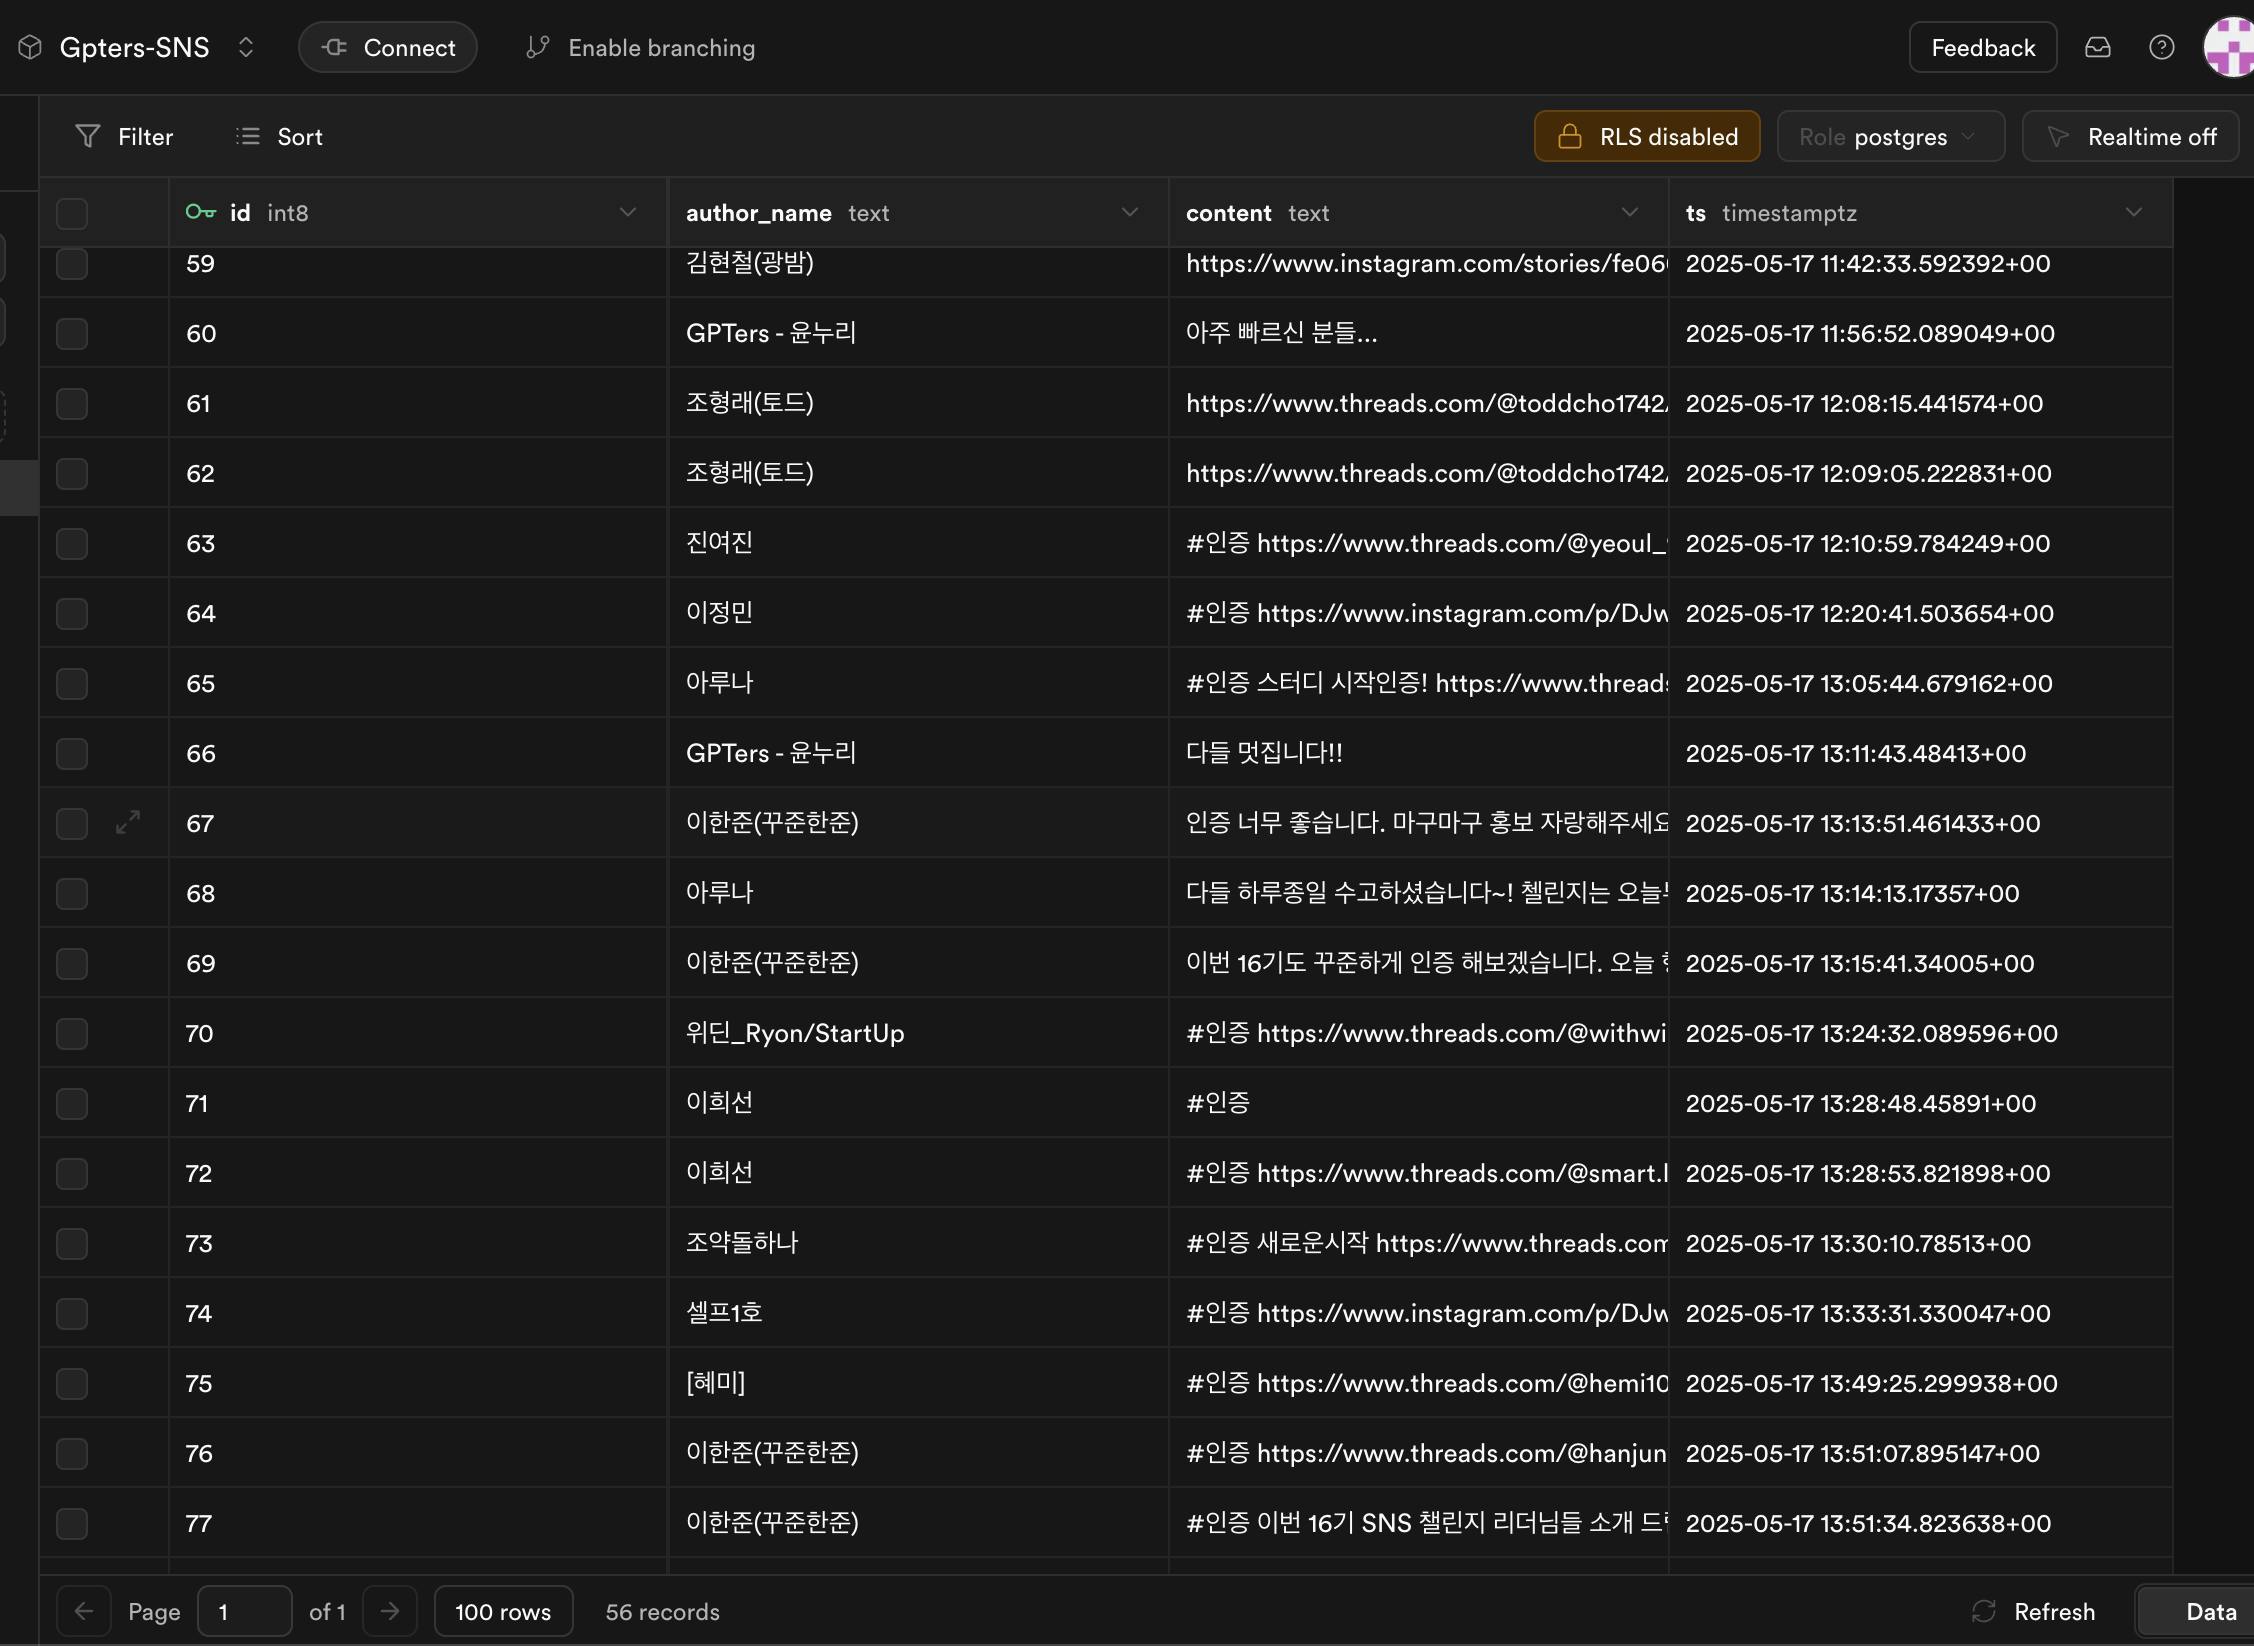Image resolution: width=2254 pixels, height=1646 pixels.
Task: Expand the Gpters-SNS project switcher
Action: click(246, 47)
